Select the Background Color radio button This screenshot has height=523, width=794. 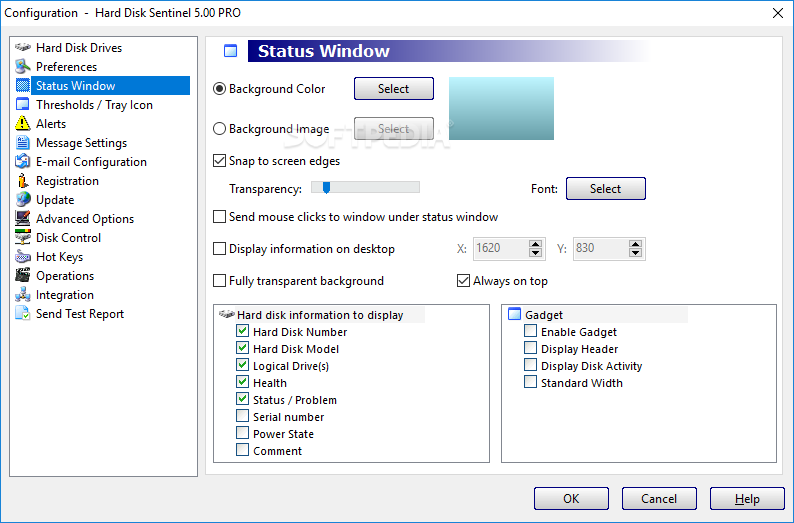(219, 89)
